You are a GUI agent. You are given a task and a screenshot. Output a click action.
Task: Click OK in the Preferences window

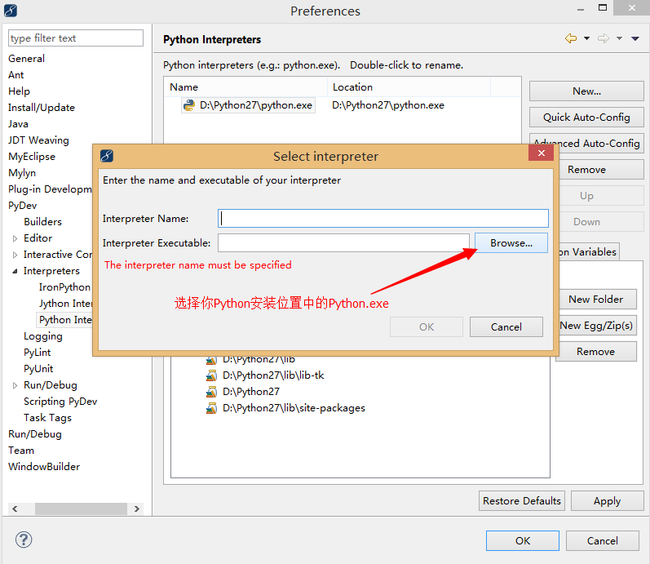[522, 541]
